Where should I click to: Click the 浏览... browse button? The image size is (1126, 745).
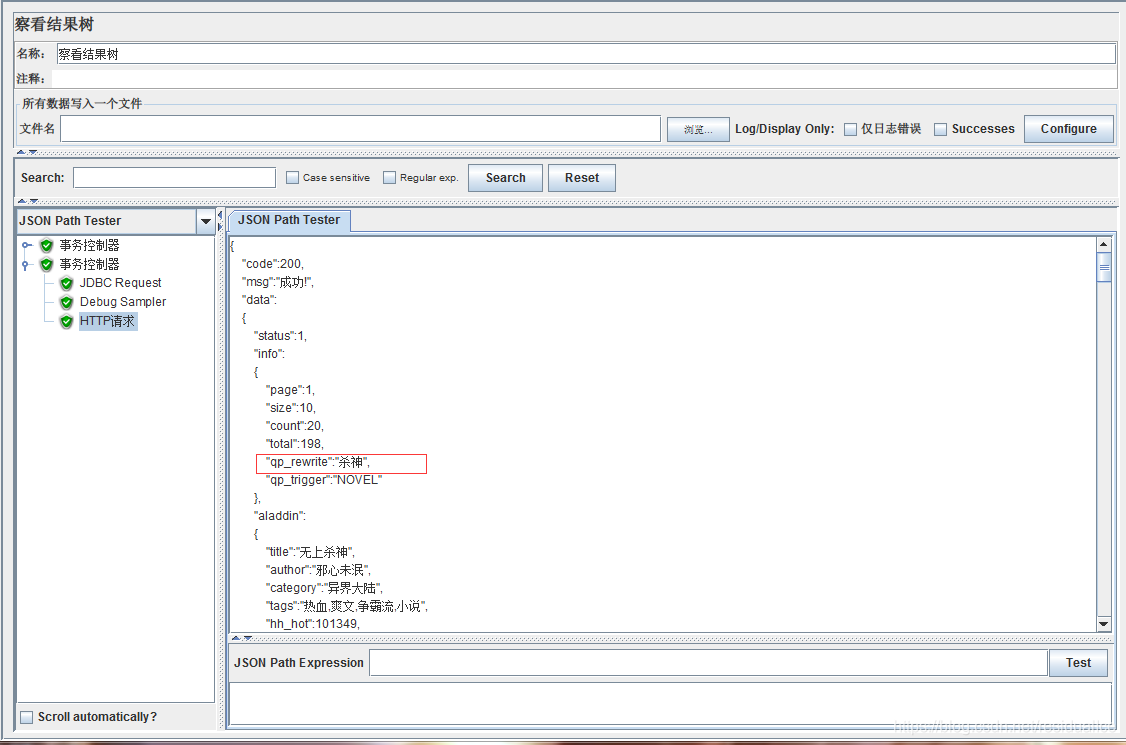click(698, 129)
